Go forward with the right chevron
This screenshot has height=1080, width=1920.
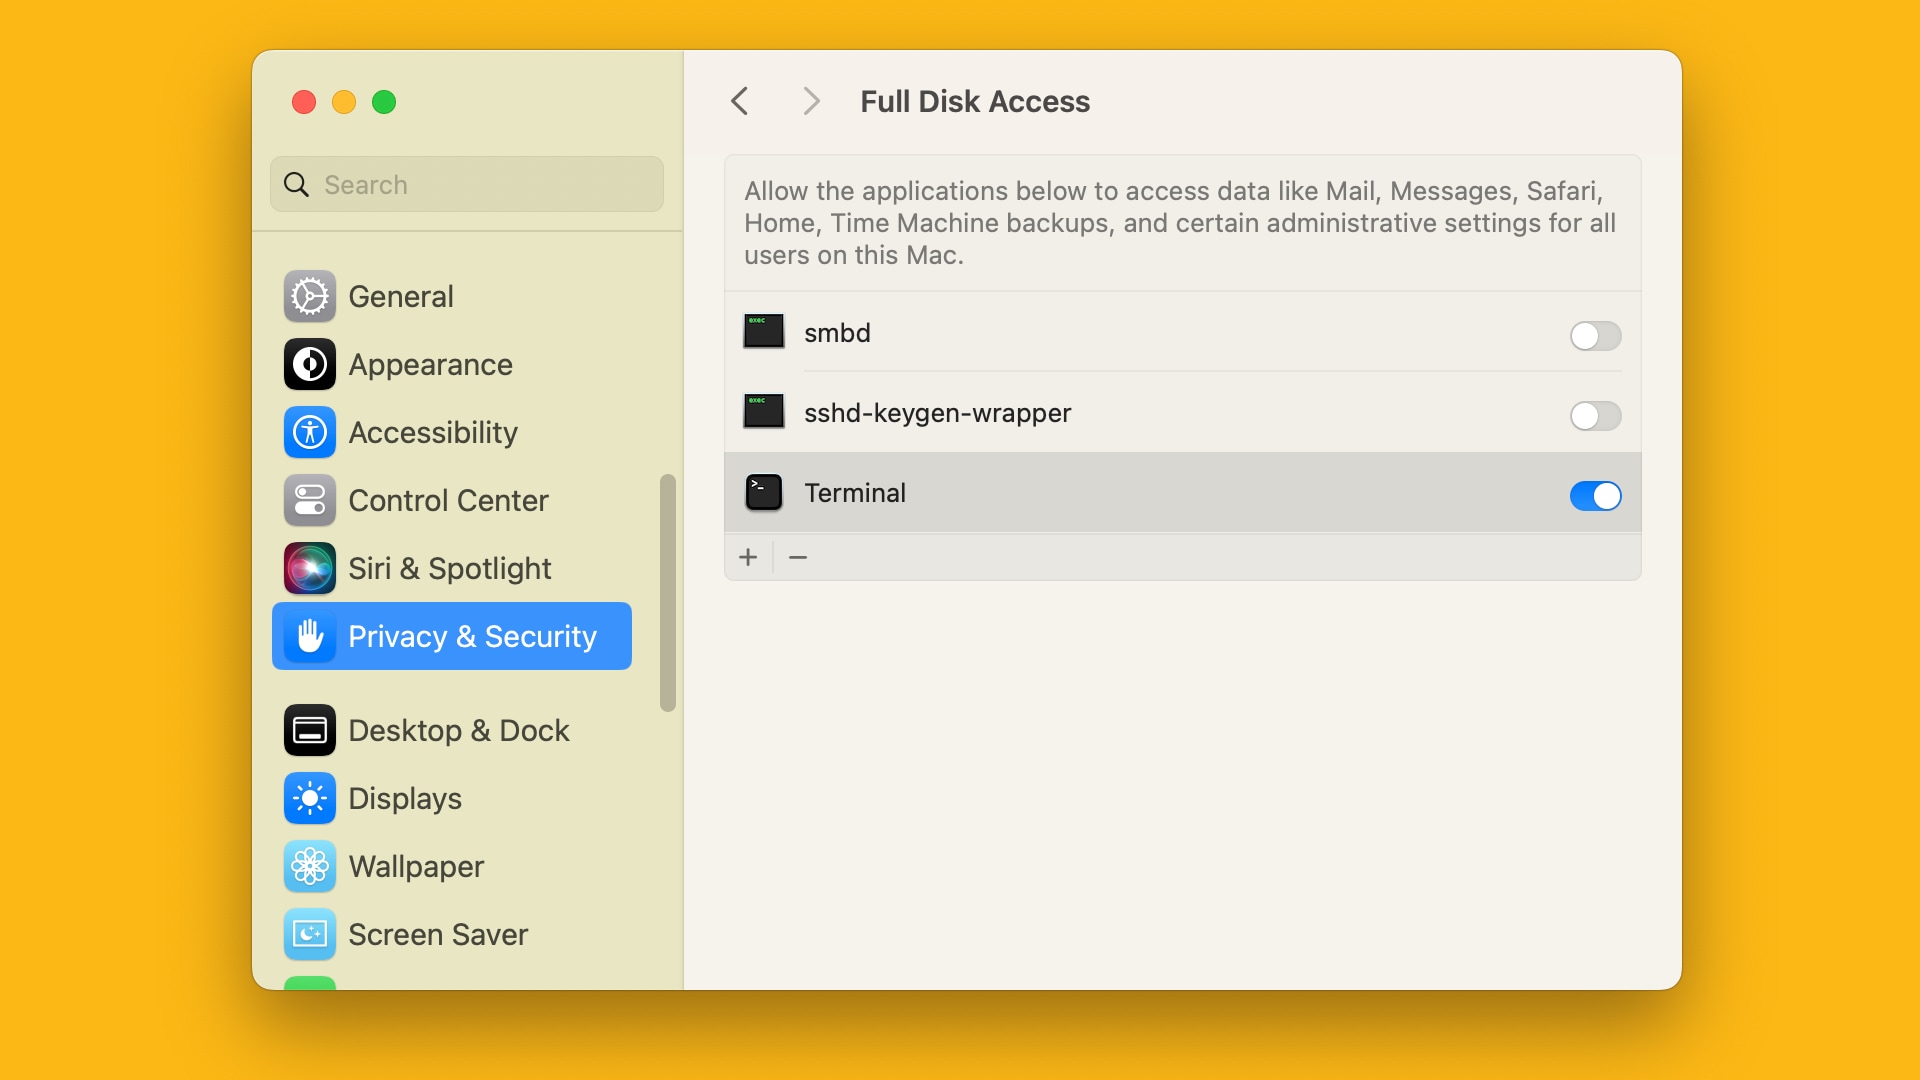(x=811, y=101)
